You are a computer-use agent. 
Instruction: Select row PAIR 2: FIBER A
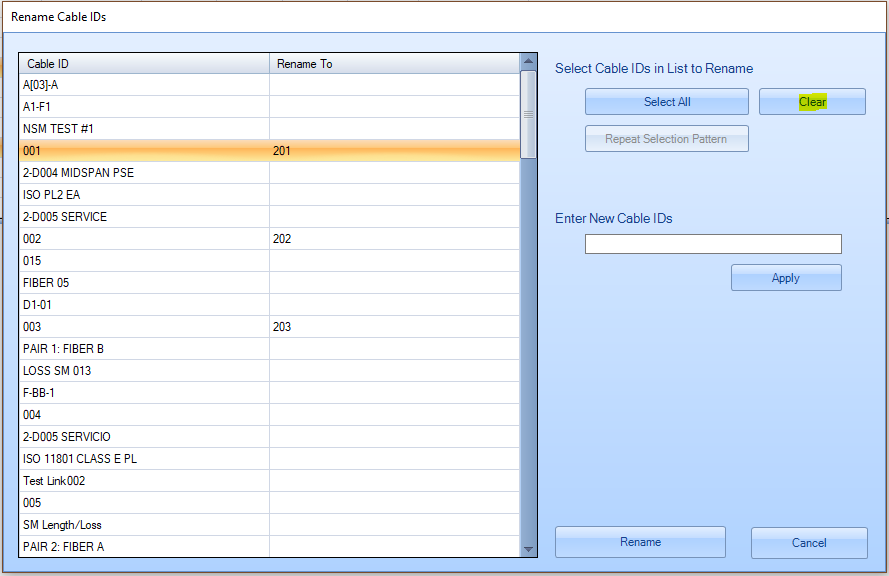(x=269, y=547)
